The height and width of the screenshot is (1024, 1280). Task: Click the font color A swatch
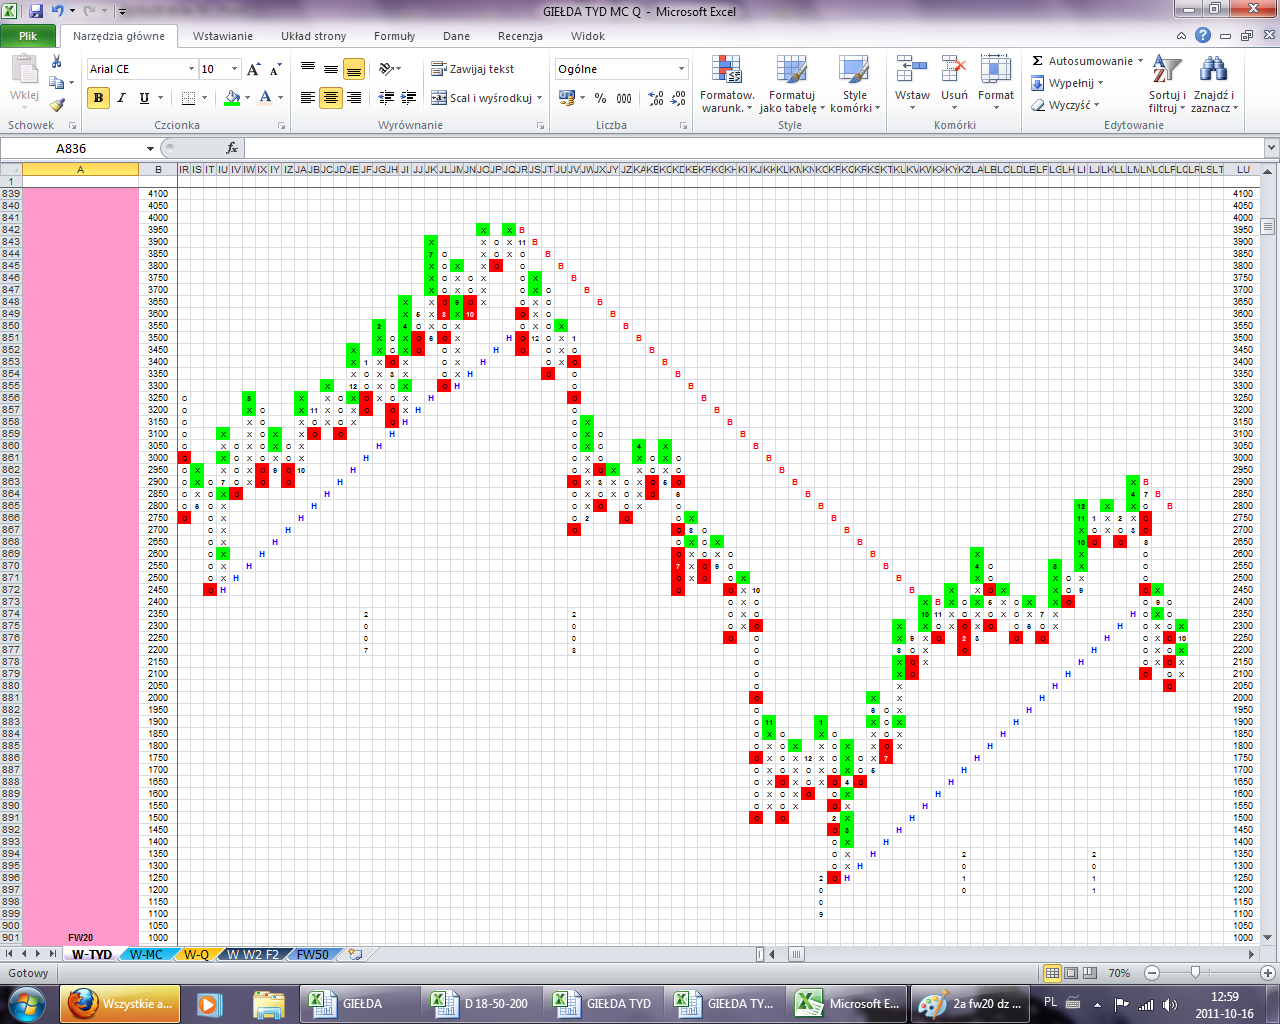[x=265, y=98]
